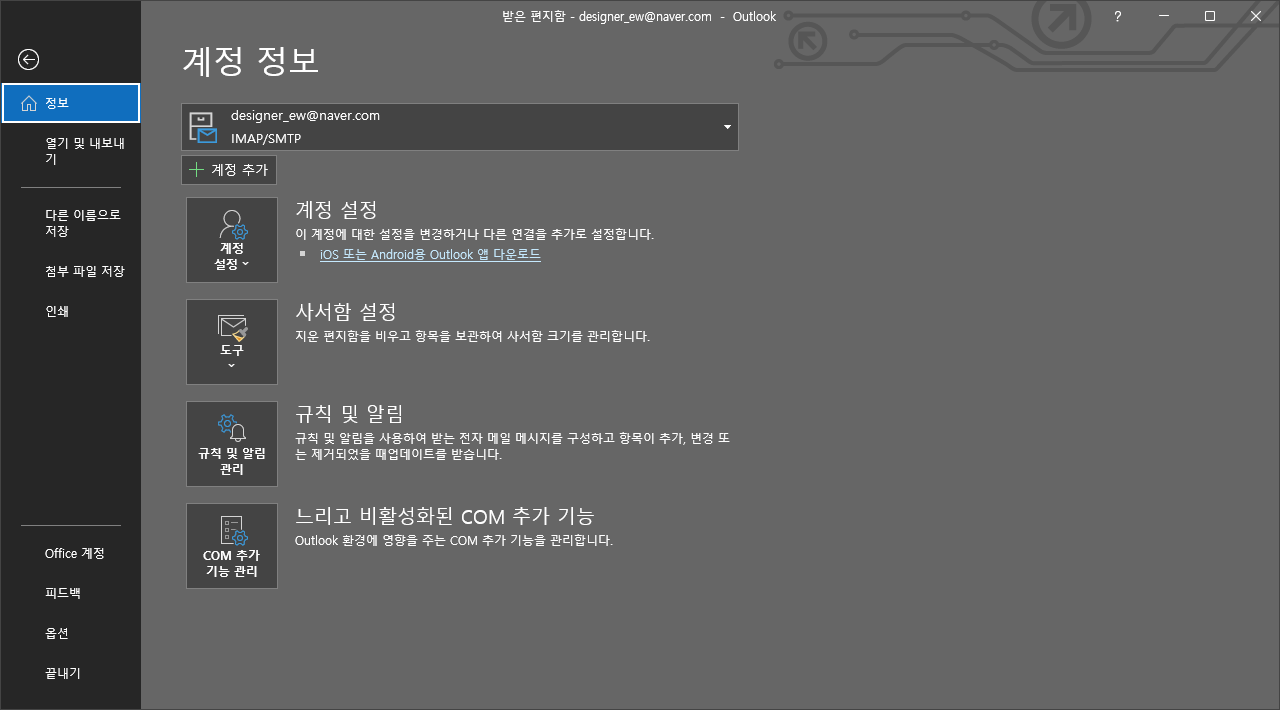Click the IMAP/SMTP account mailbox icon
This screenshot has width=1280, height=710.
coord(203,128)
